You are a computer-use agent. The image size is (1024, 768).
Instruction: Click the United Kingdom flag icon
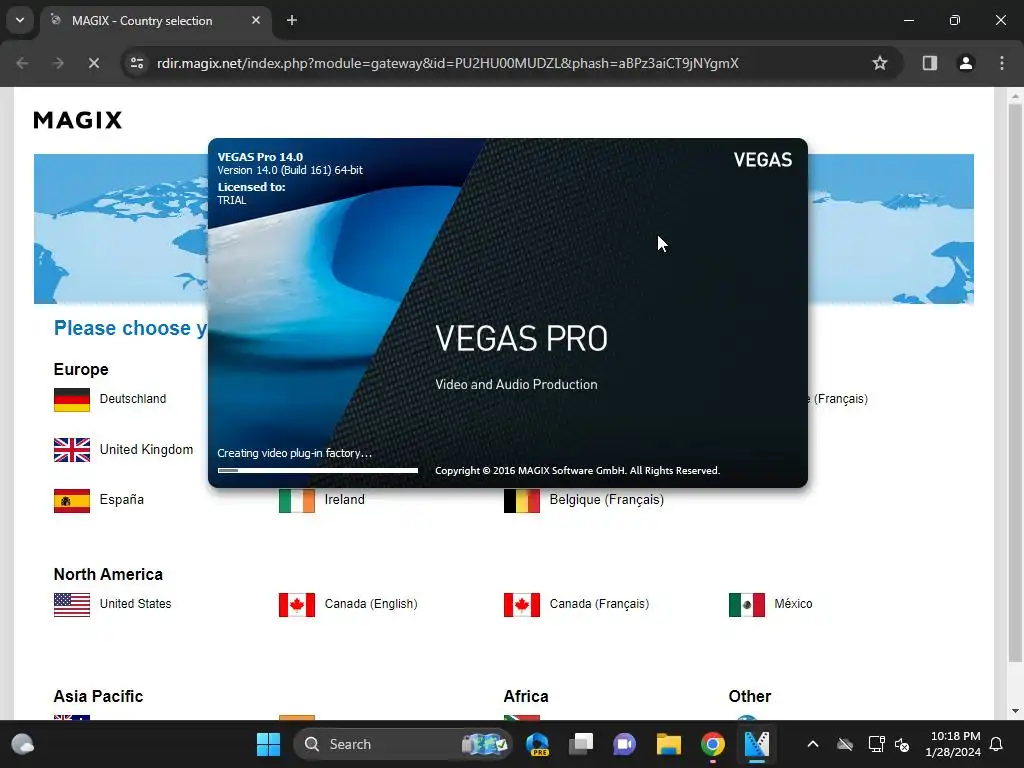[x=72, y=450]
